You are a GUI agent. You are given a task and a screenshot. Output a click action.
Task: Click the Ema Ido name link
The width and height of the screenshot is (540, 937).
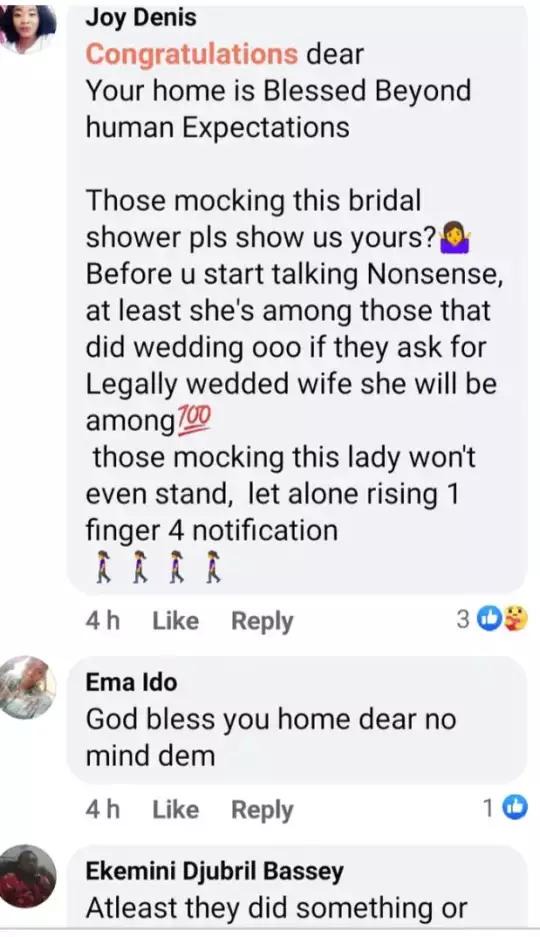[131, 682]
